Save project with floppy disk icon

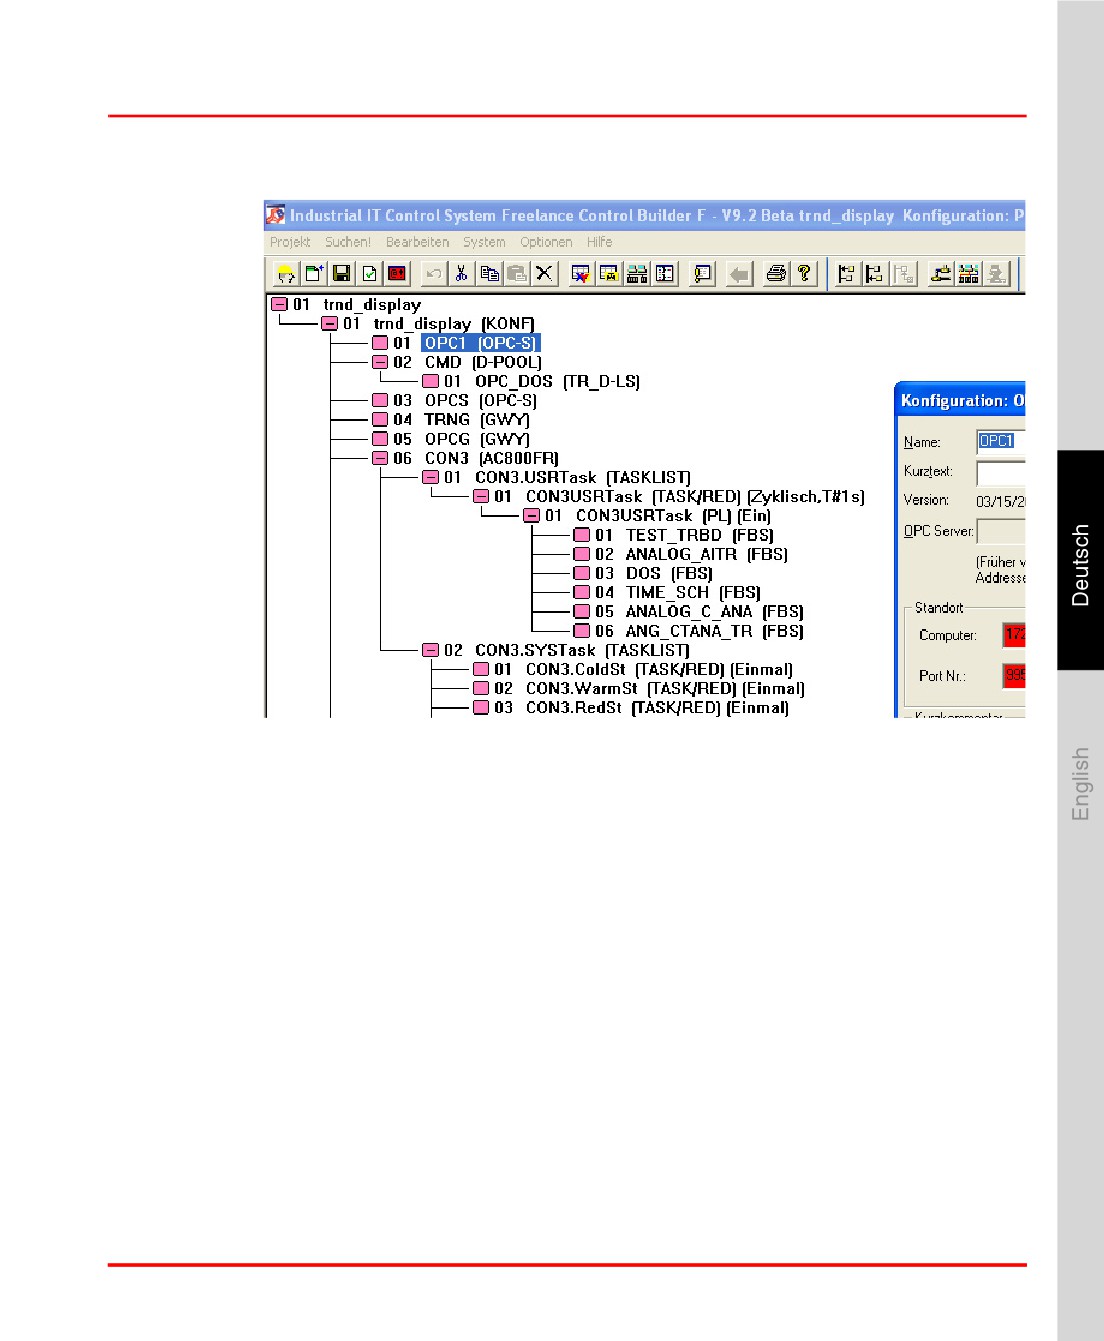click(342, 273)
